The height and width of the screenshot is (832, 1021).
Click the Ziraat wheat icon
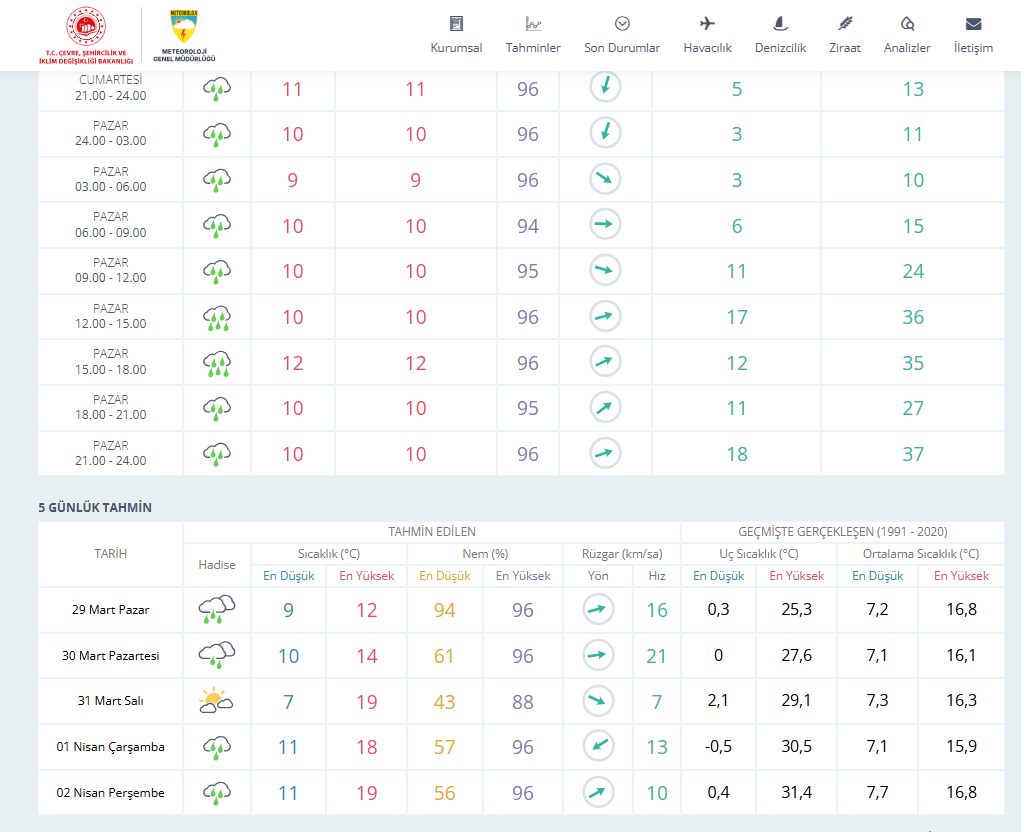click(844, 24)
